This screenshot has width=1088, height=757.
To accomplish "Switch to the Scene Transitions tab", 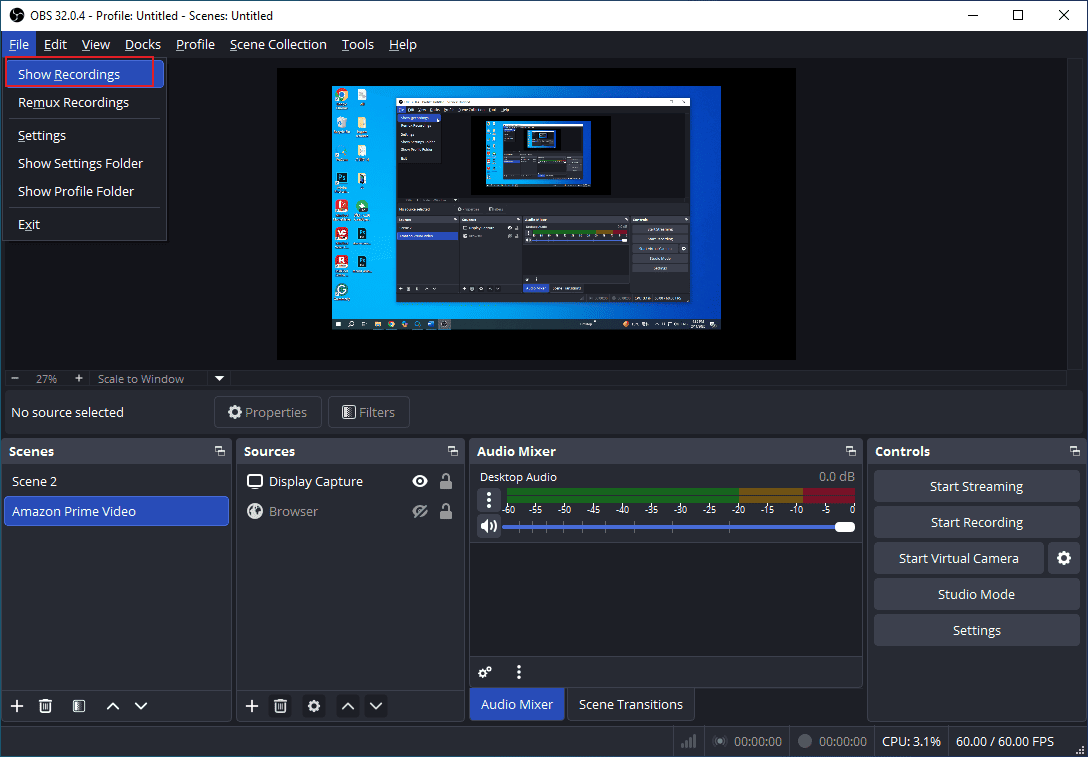I will tap(630, 704).
